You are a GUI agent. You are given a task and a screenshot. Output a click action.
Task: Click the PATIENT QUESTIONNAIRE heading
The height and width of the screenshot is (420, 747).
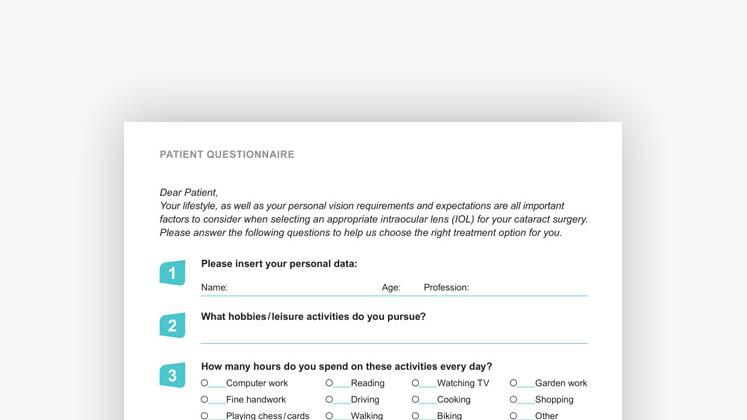[227, 154]
